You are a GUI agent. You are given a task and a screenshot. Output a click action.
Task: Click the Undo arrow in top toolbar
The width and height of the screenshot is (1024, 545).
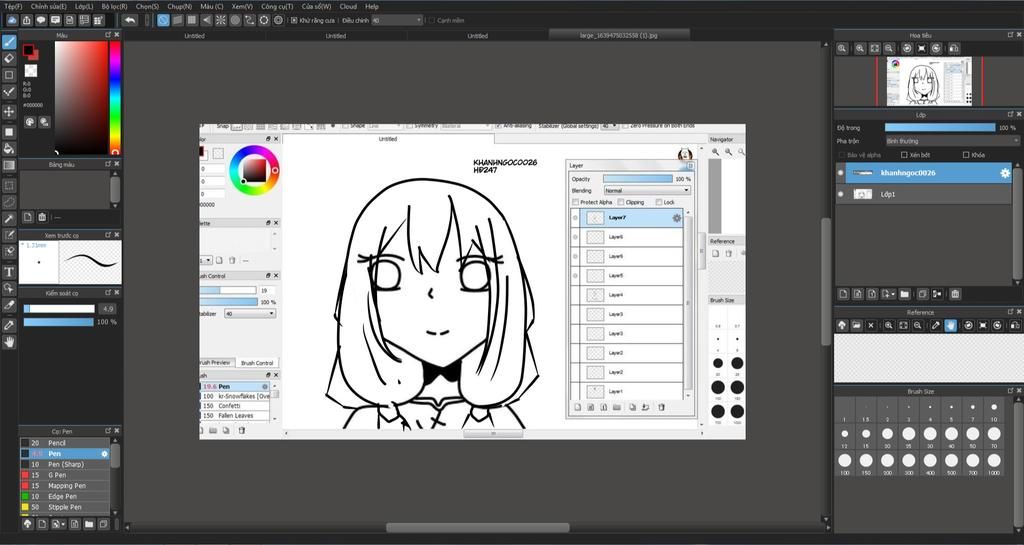coord(130,20)
